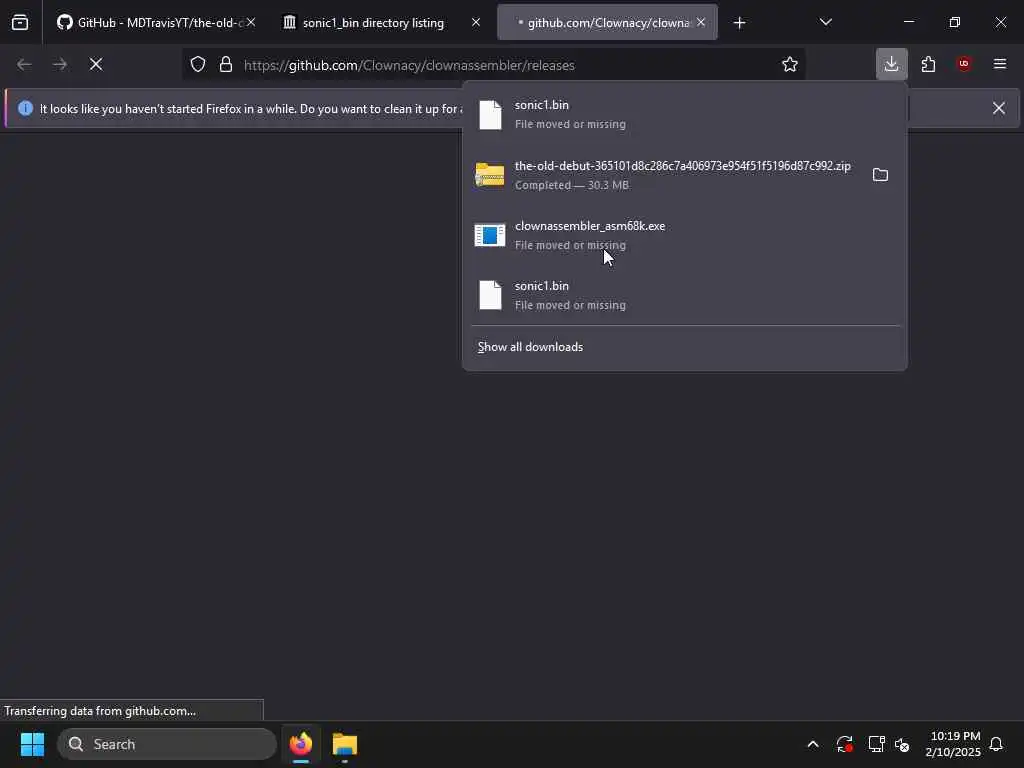Show hidden system tray icons
Viewport: 1024px width, 768px height.
(813, 744)
